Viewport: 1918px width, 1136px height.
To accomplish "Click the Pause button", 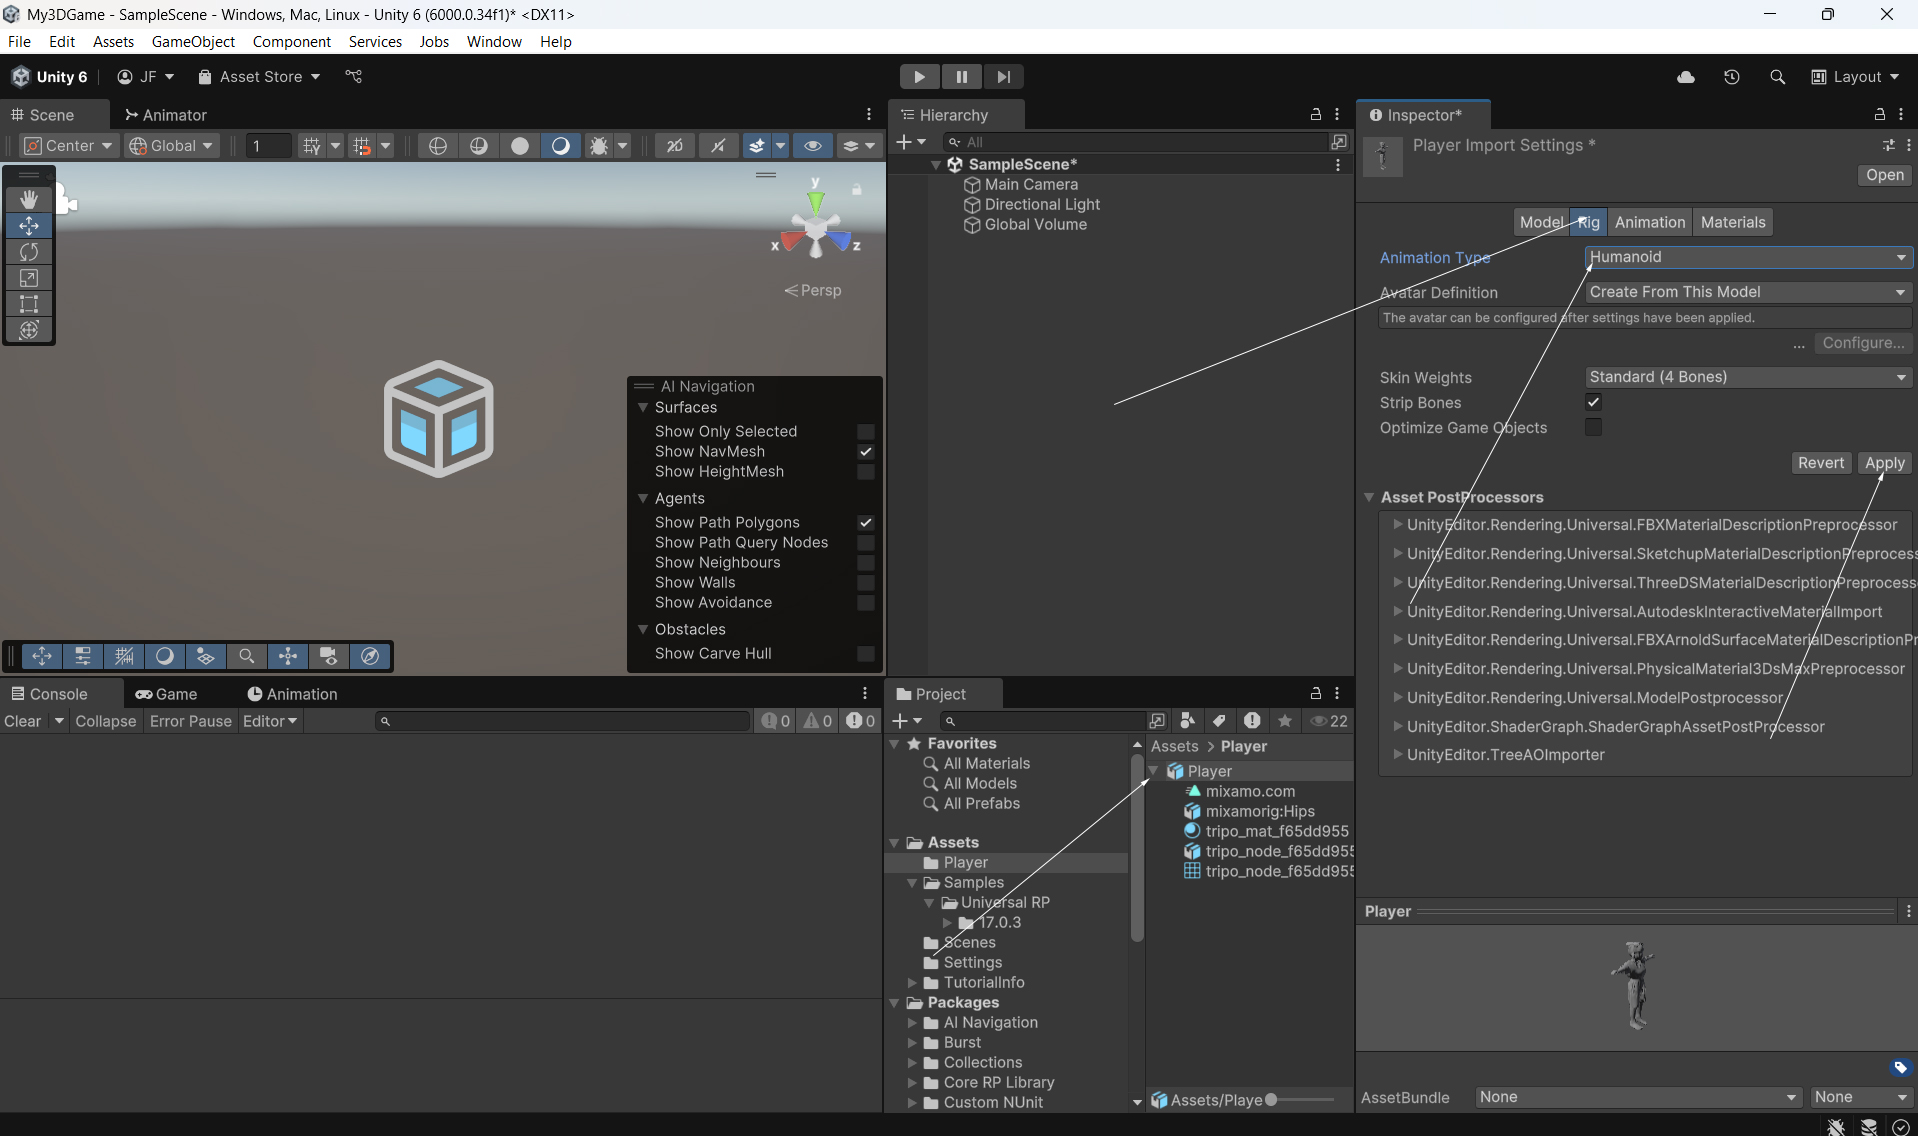I will click(961, 77).
